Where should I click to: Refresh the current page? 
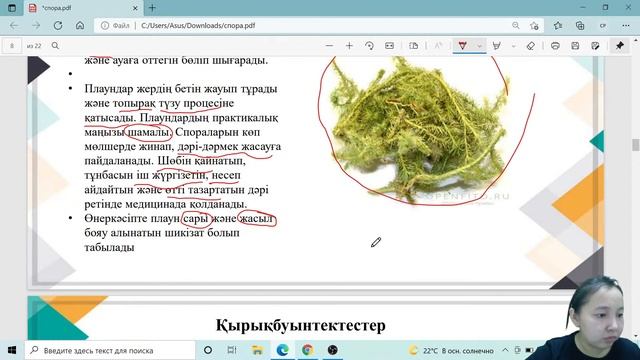pos(58,25)
